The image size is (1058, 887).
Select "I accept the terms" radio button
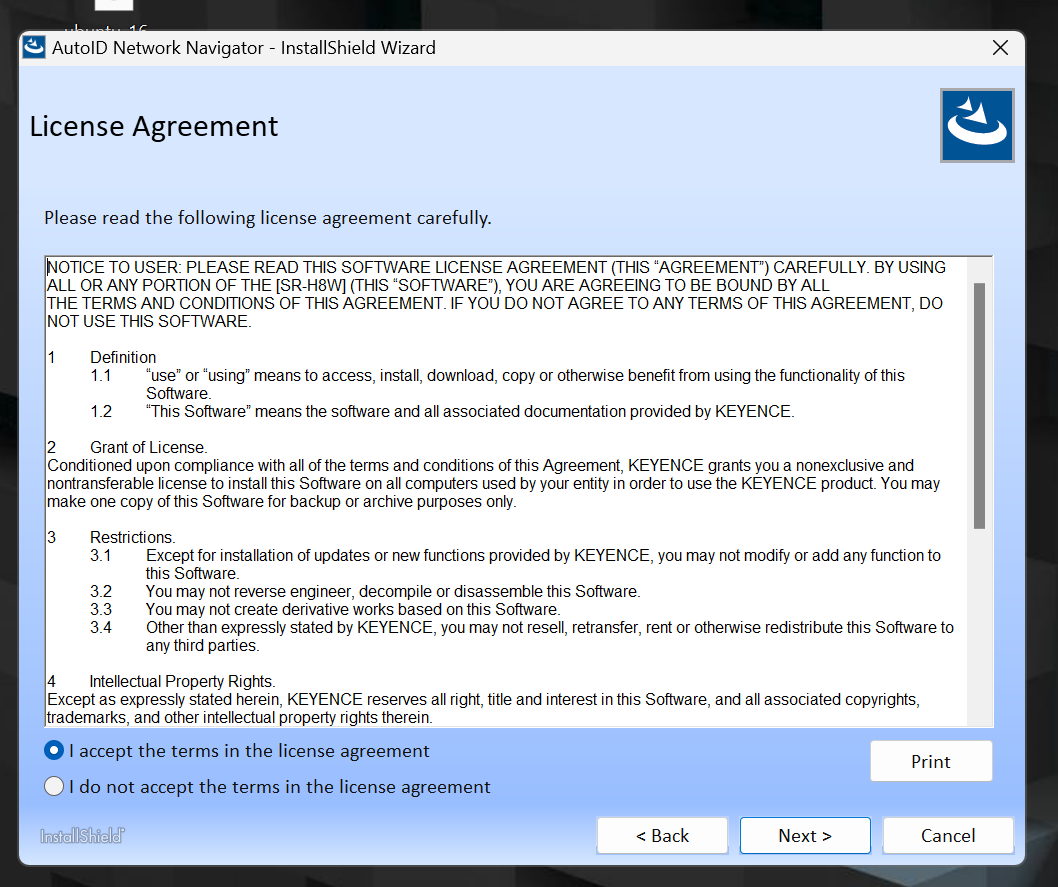(x=54, y=751)
